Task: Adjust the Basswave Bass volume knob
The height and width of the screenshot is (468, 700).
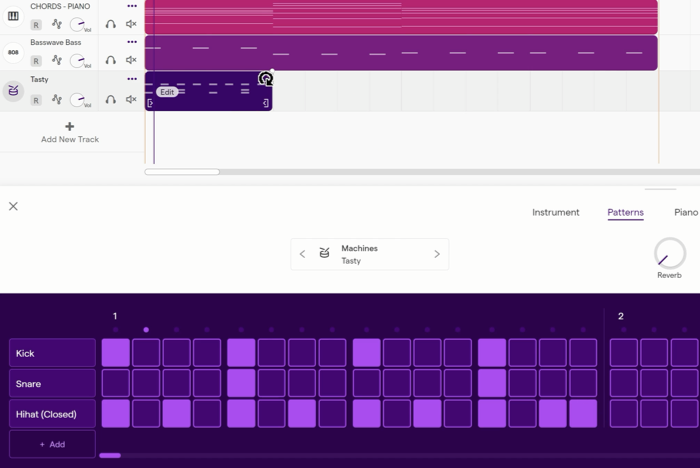Action: [x=78, y=60]
